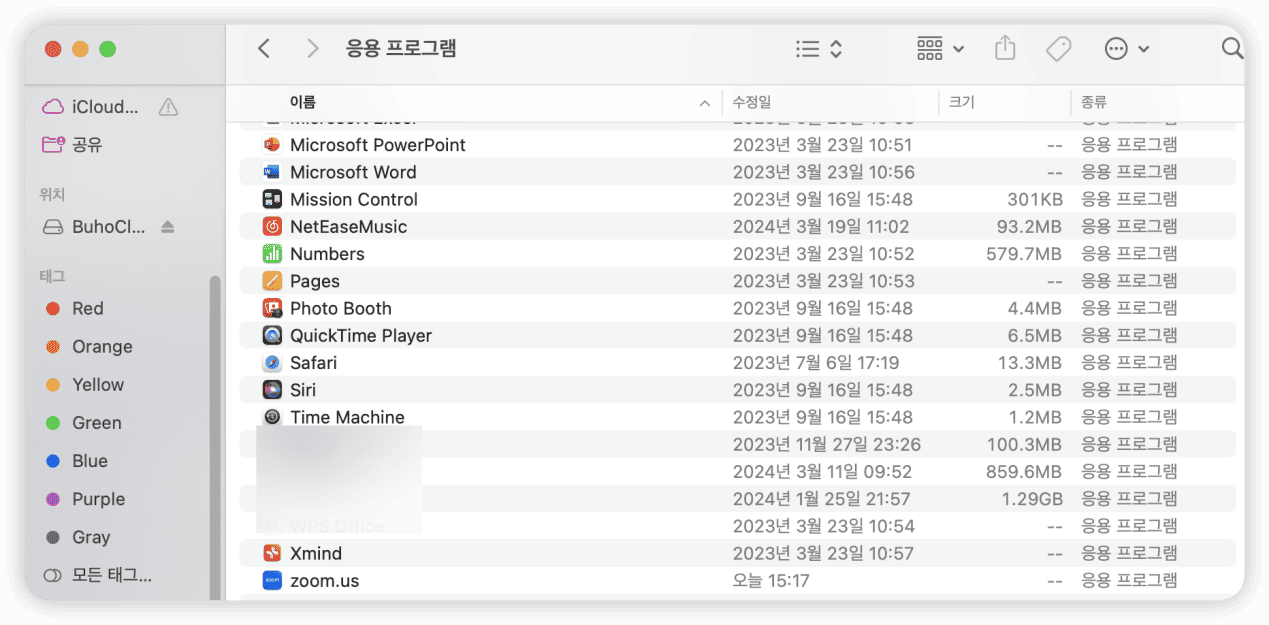Click the date 오늘 15:17
1269x625 pixels.
pyautogui.click(x=771, y=580)
